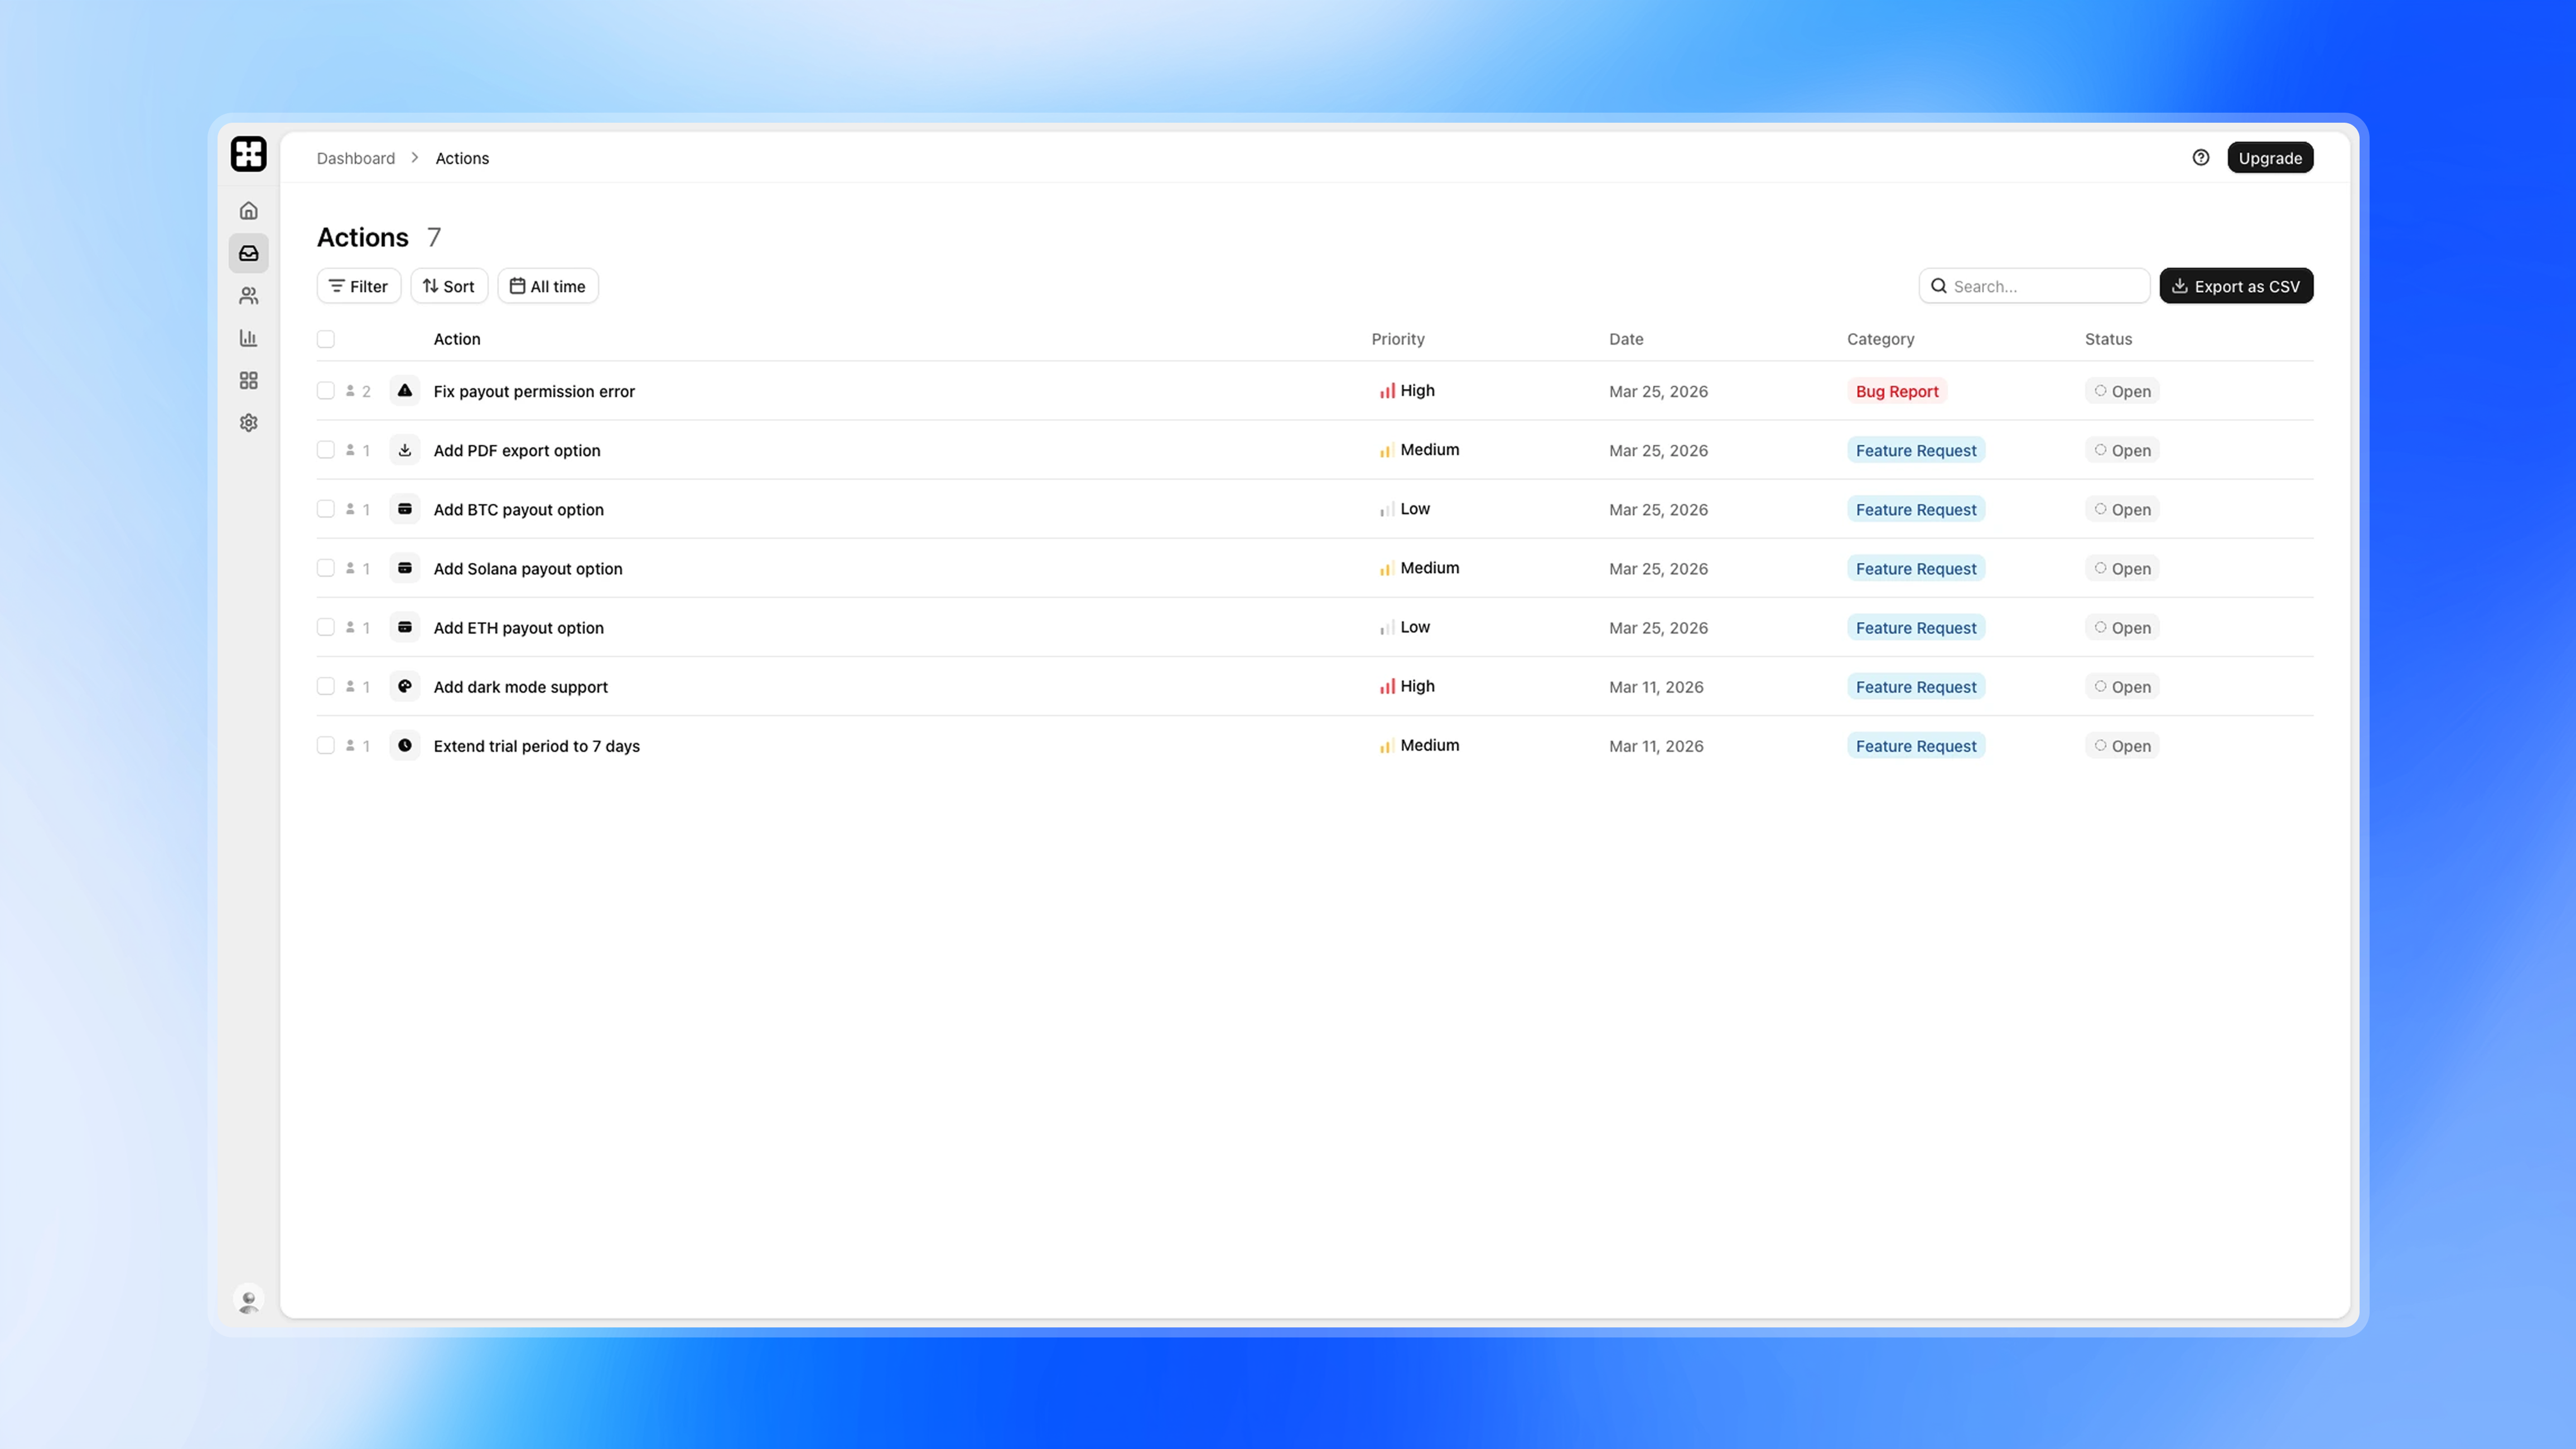
Task: Toggle the select-all checkbox in the header
Action: click(326, 339)
